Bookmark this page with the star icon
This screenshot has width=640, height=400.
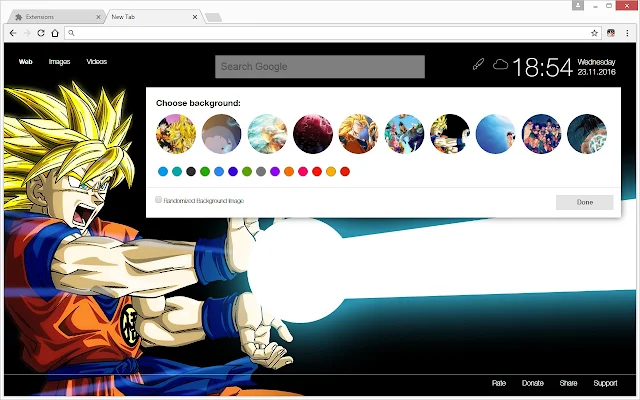coord(594,33)
